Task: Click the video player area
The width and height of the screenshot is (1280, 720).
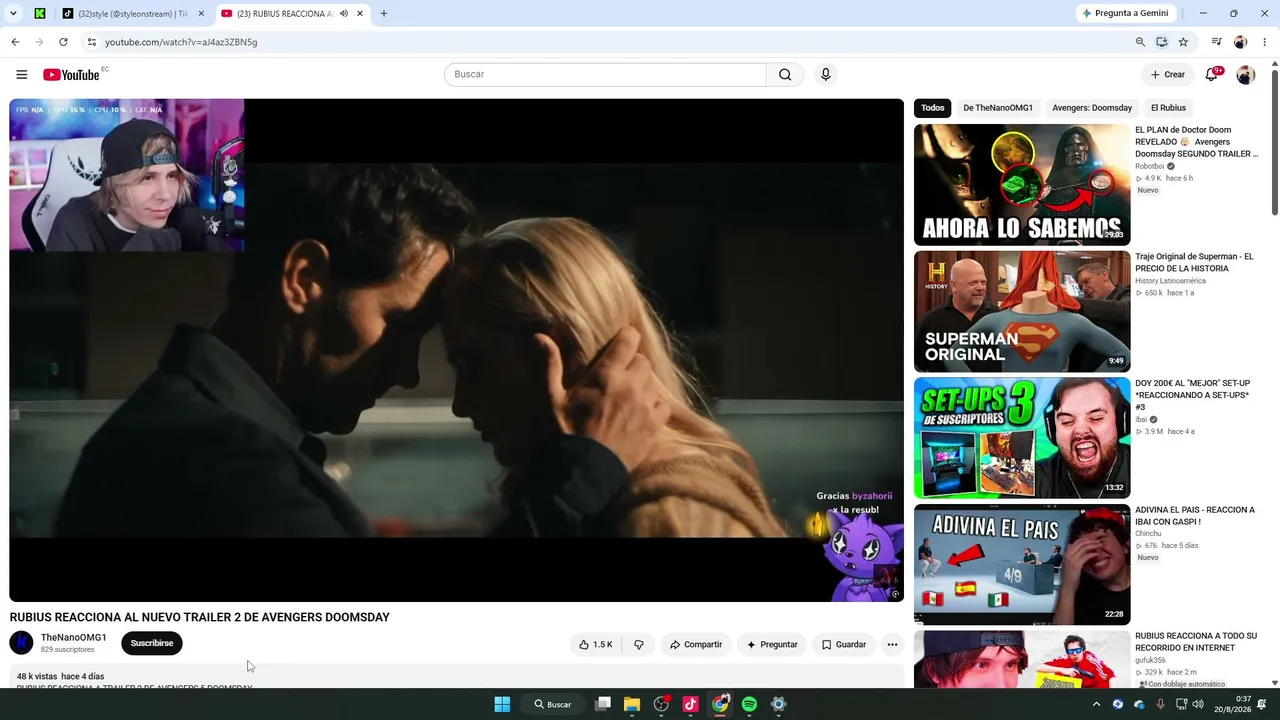Action: (x=457, y=350)
